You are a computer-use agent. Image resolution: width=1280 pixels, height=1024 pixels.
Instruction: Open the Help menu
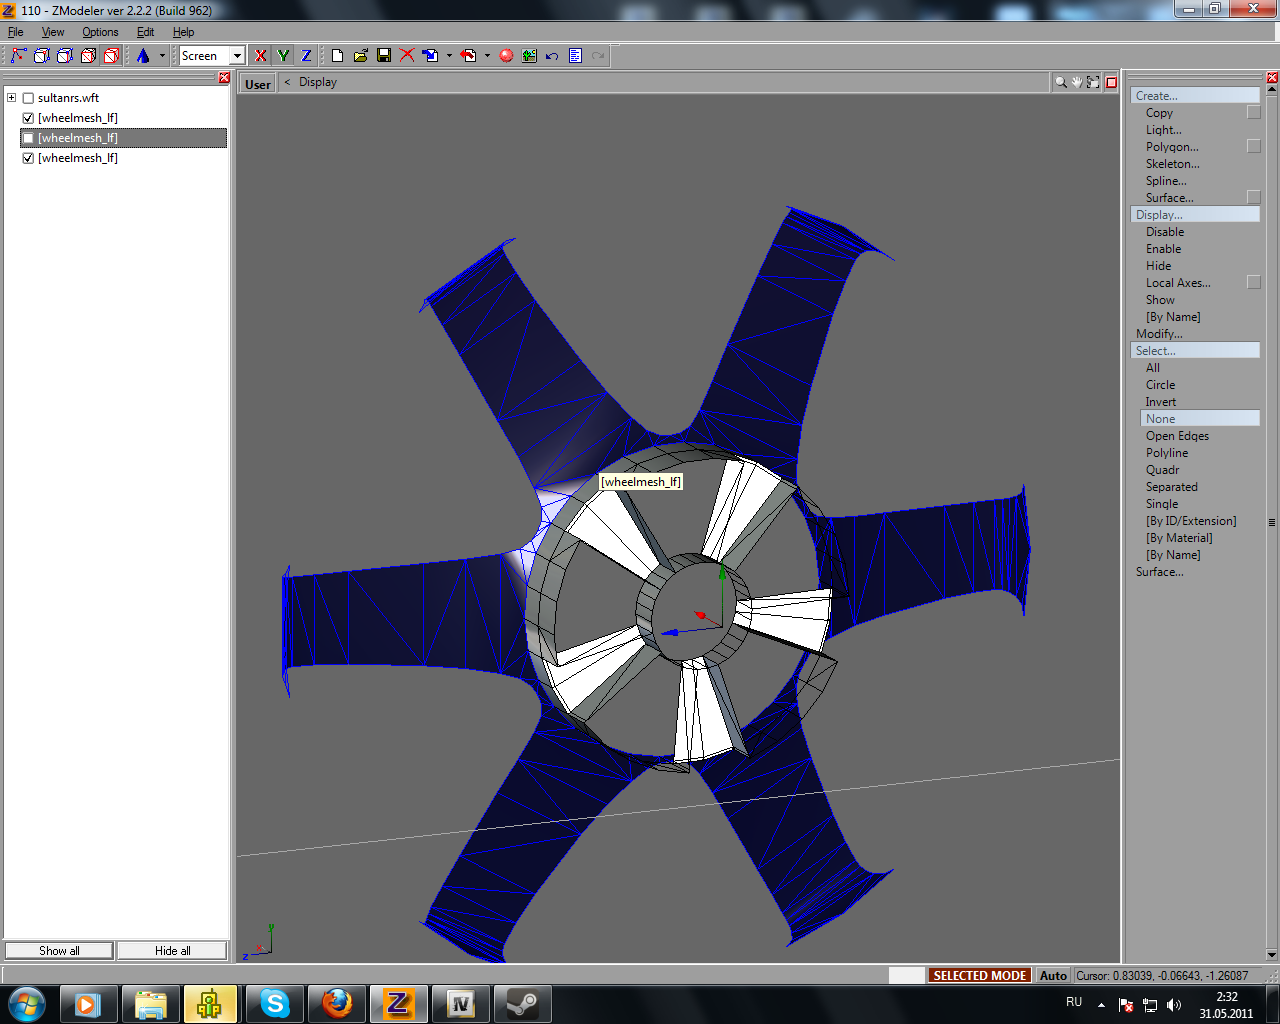pyautogui.click(x=184, y=32)
